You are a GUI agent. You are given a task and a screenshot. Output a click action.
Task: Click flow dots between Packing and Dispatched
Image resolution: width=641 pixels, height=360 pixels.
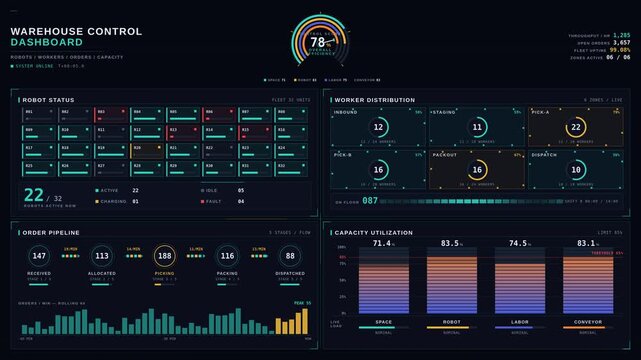[x=259, y=256]
